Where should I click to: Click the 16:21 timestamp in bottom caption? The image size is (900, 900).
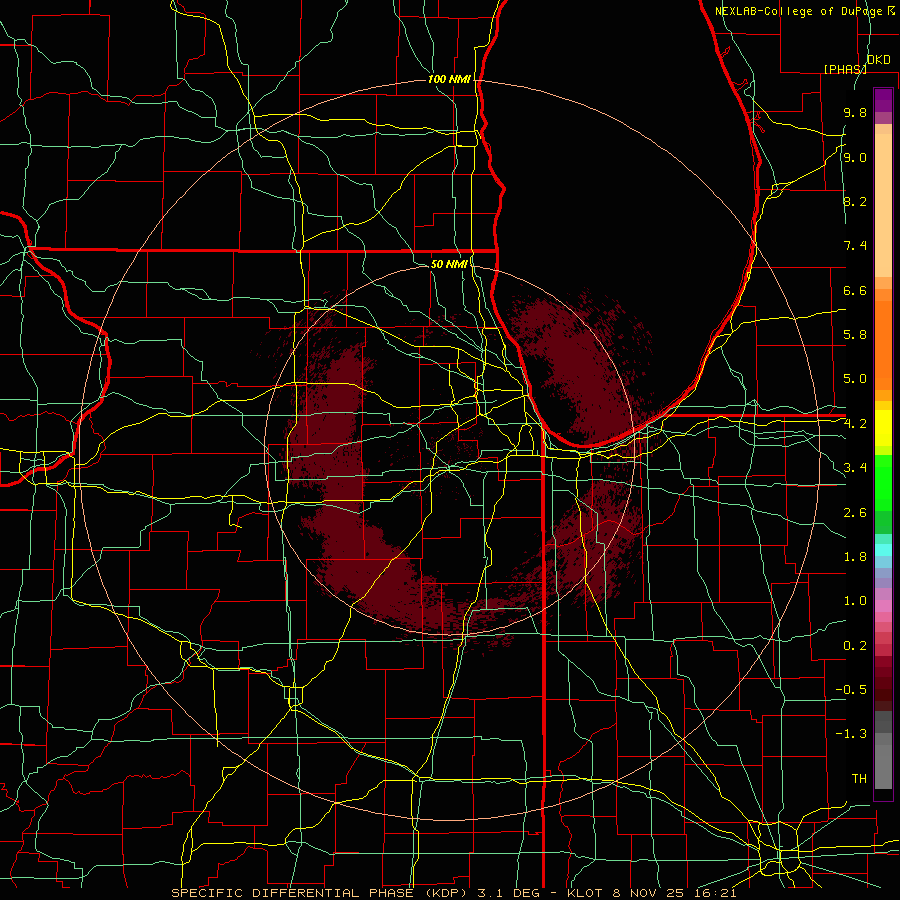point(713,893)
